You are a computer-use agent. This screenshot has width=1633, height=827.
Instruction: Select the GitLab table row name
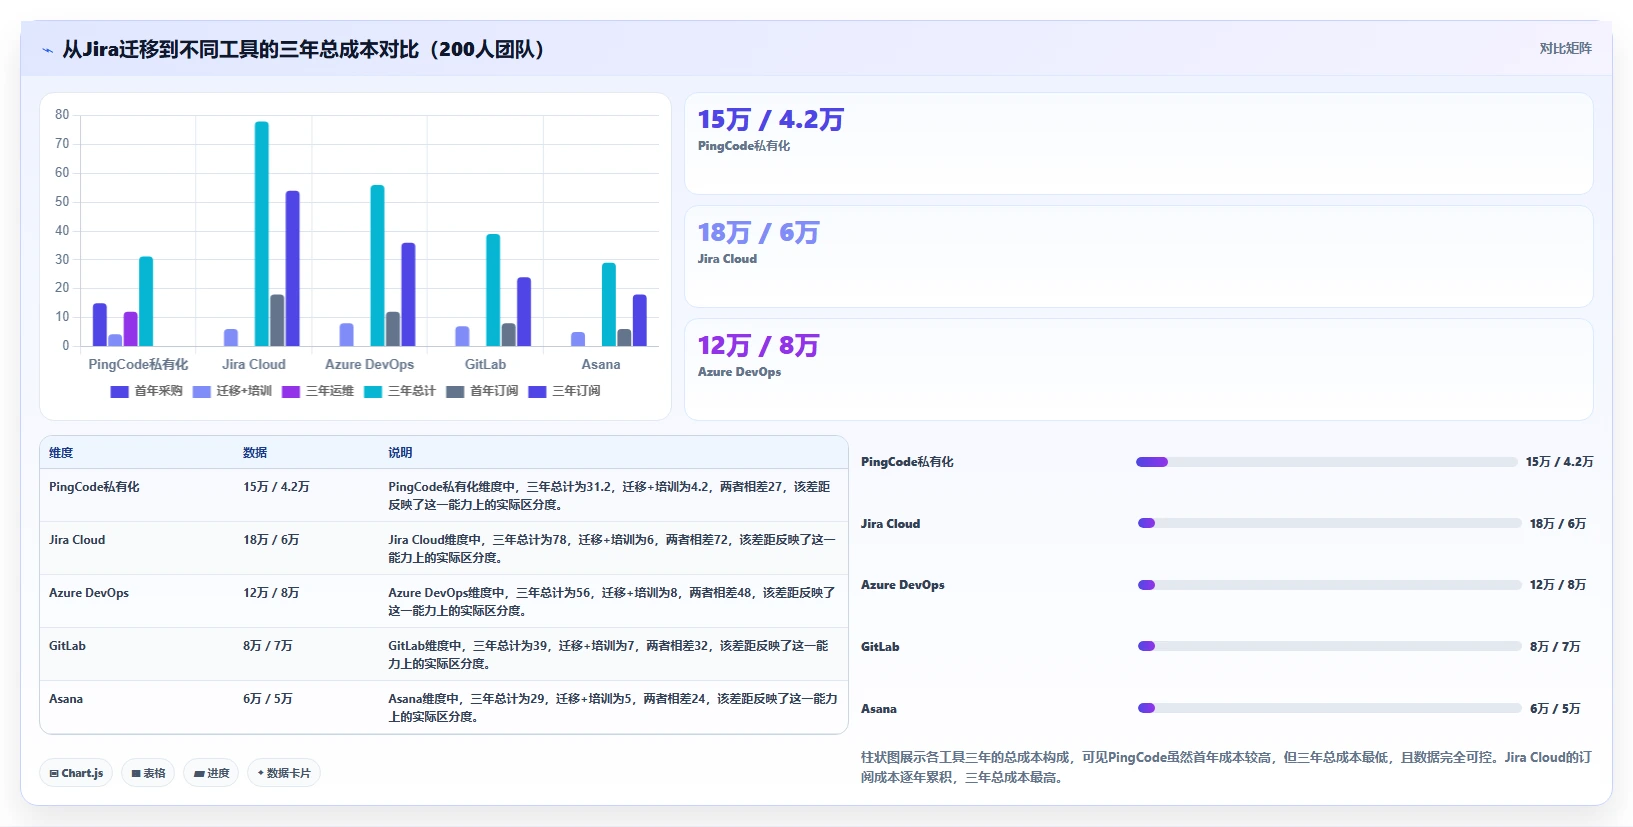pos(67,646)
